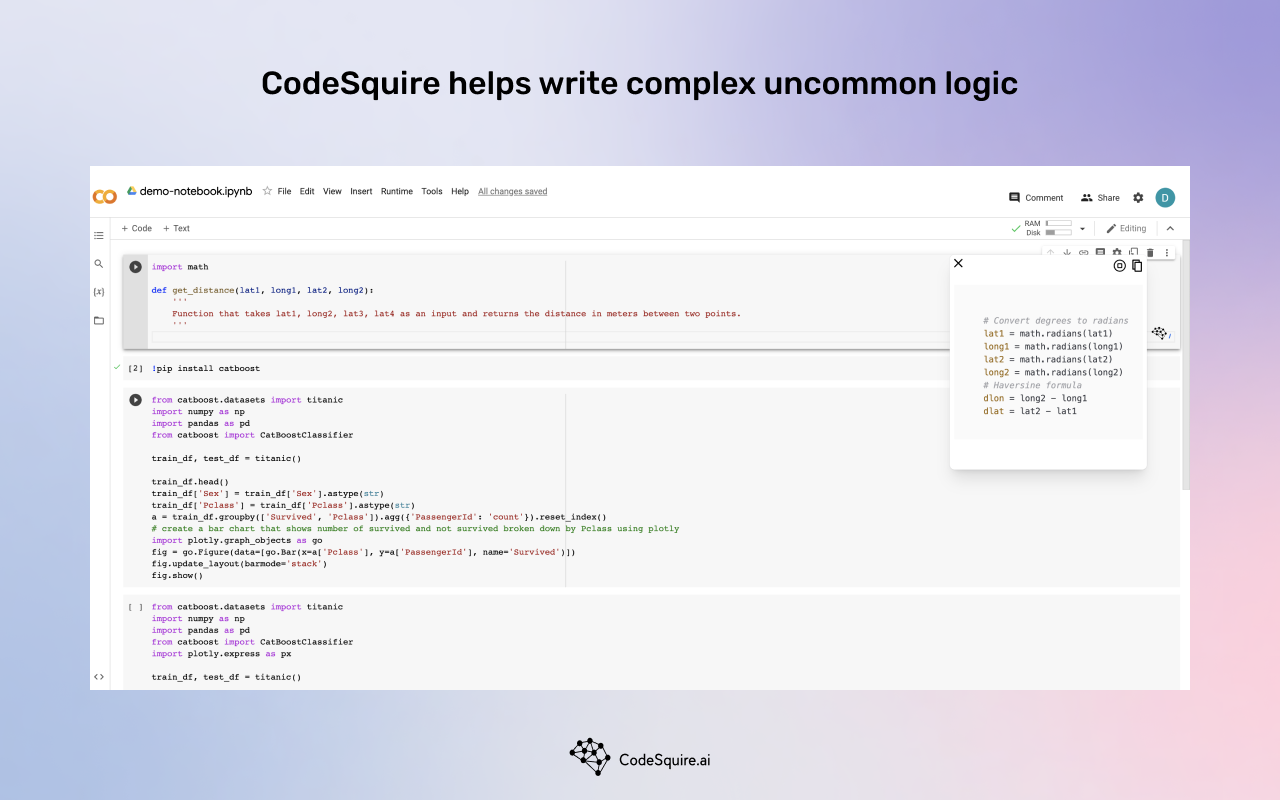This screenshot has width=1280, height=800.
Task: Run the get_distance code cell
Action: click(135, 267)
